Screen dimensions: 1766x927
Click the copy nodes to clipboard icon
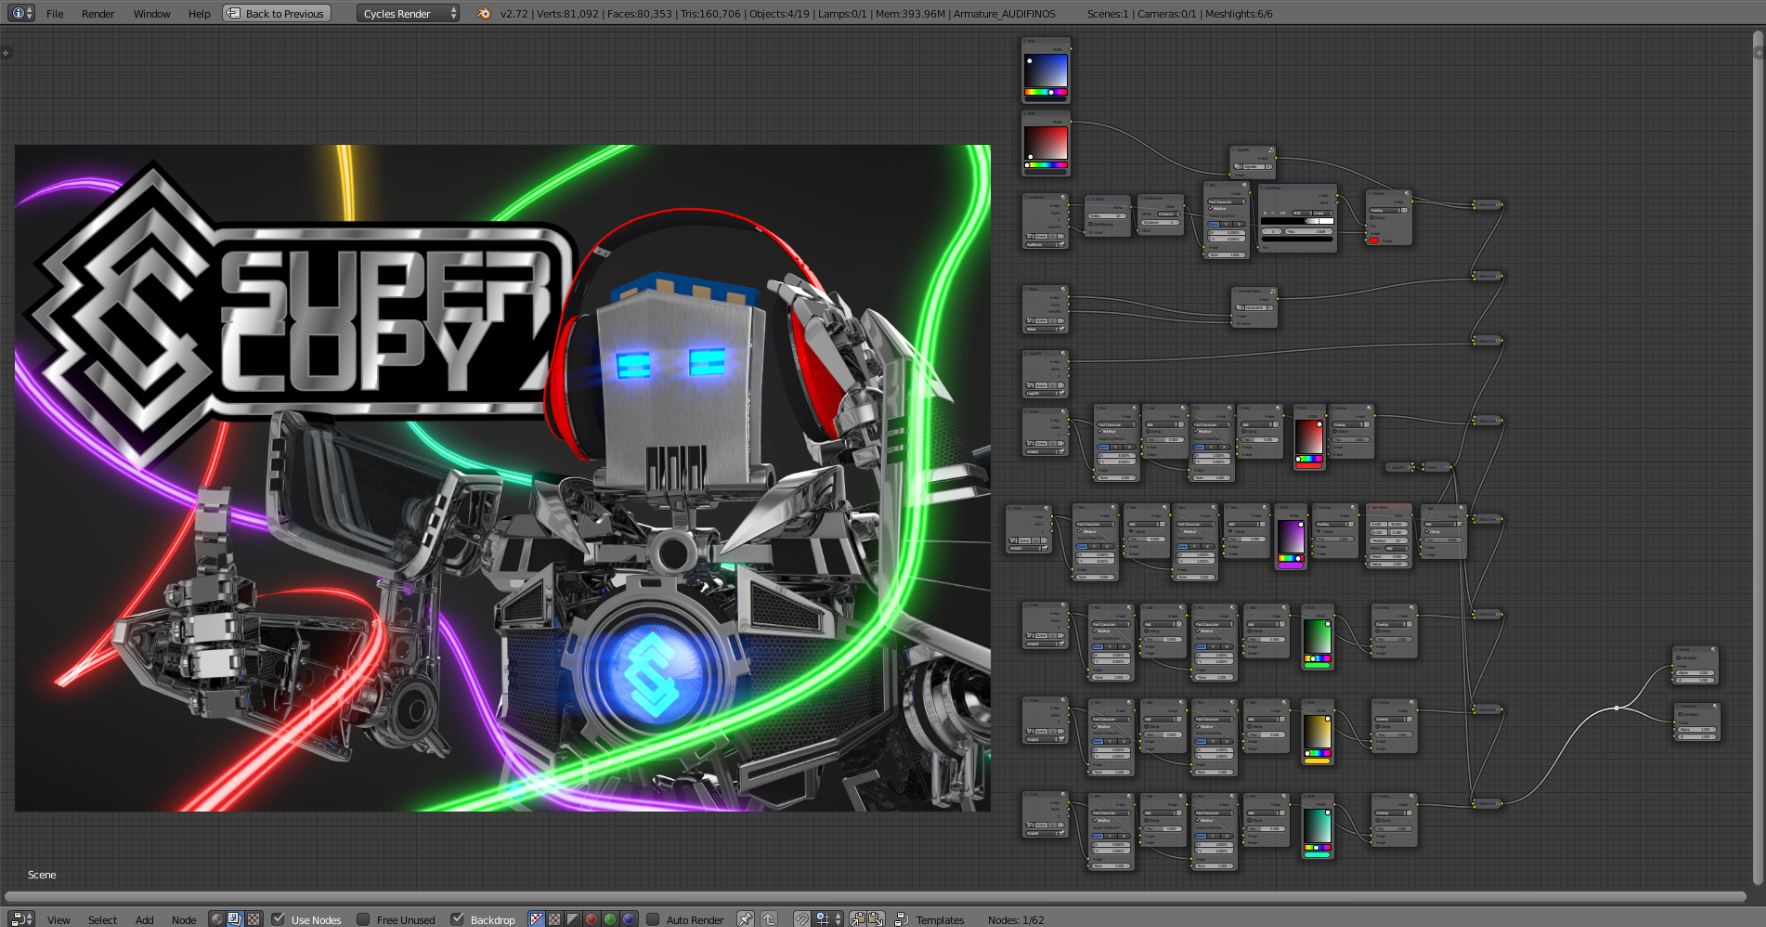(x=858, y=919)
